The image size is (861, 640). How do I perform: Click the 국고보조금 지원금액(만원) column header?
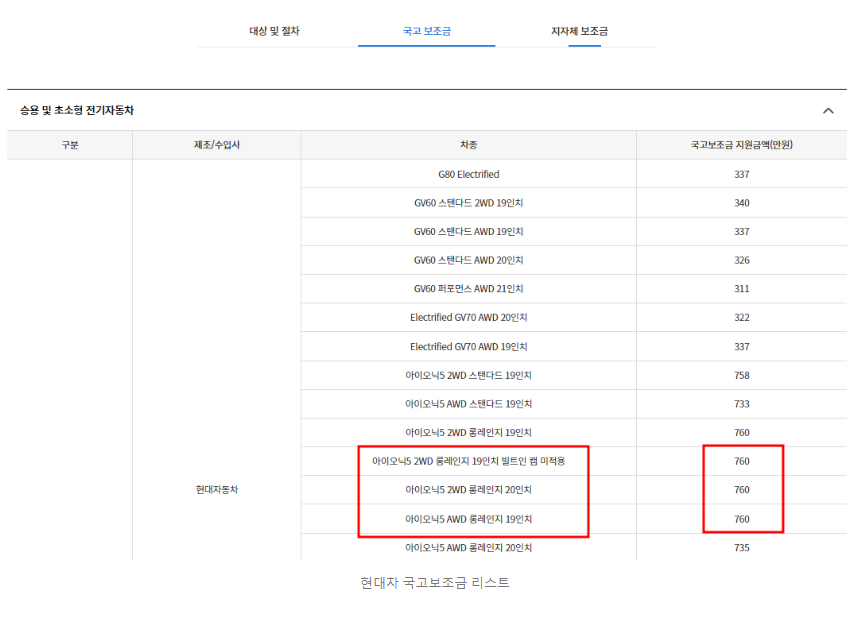(x=741, y=145)
